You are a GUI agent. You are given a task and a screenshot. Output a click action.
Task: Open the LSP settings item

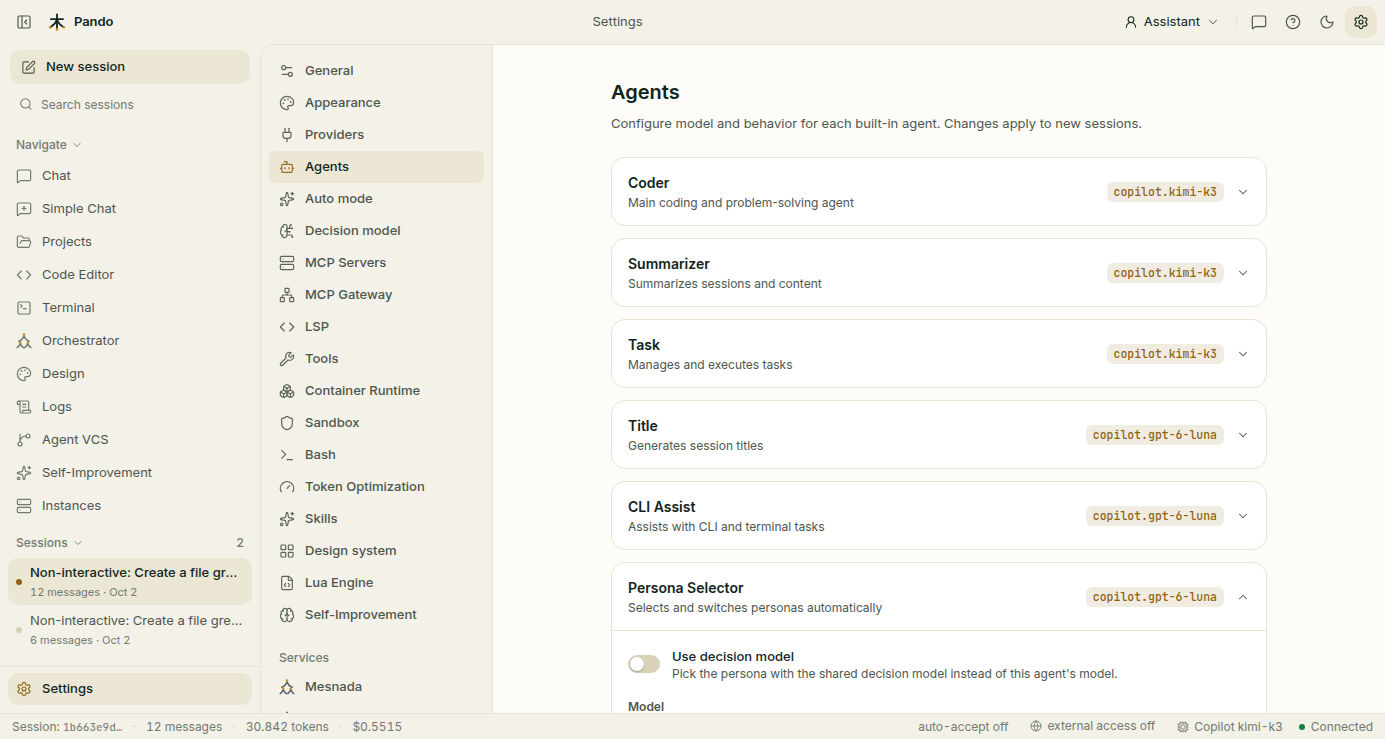coord(376,327)
